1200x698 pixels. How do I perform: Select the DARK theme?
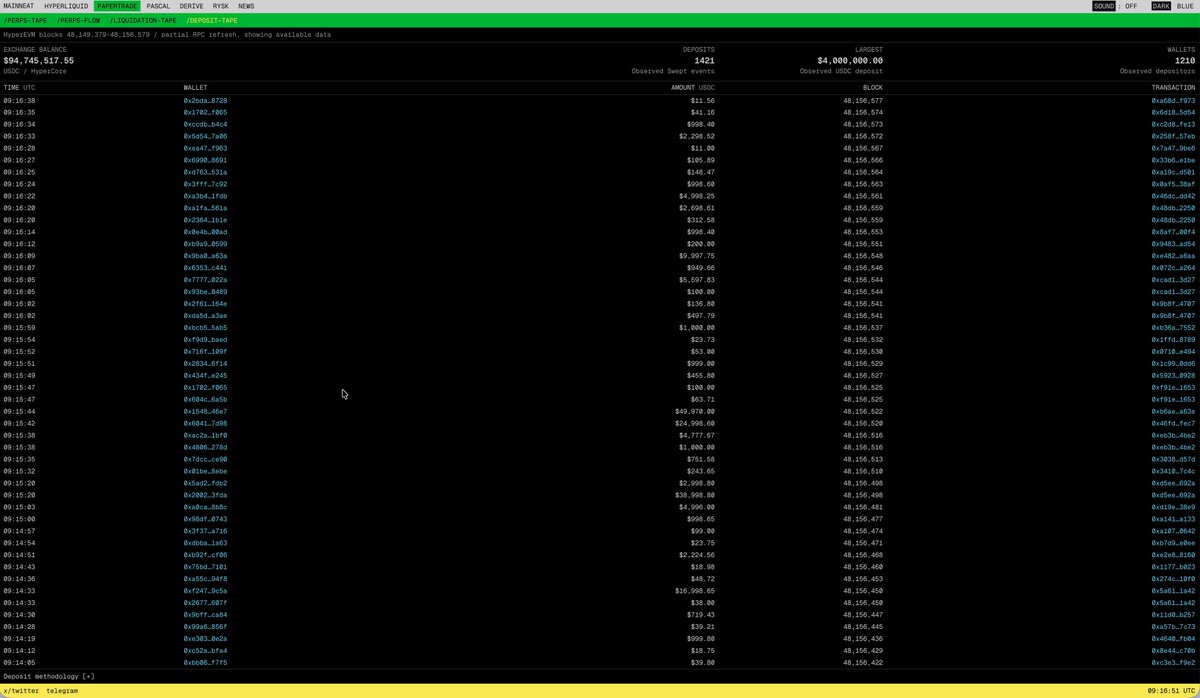(x=1161, y=6)
